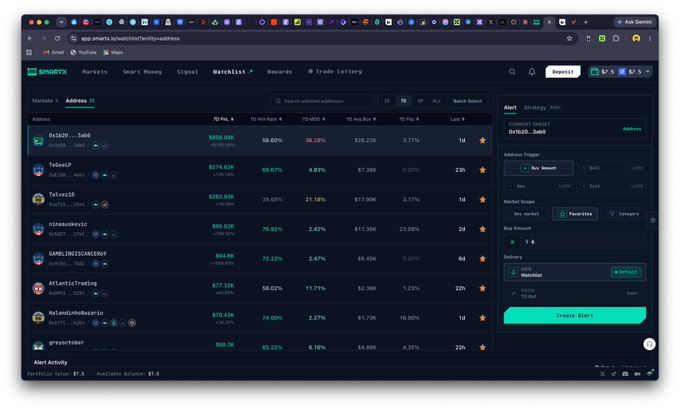The image size is (680, 409).
Task: Choose the Category market scope
Action: [x=624, y=214]
